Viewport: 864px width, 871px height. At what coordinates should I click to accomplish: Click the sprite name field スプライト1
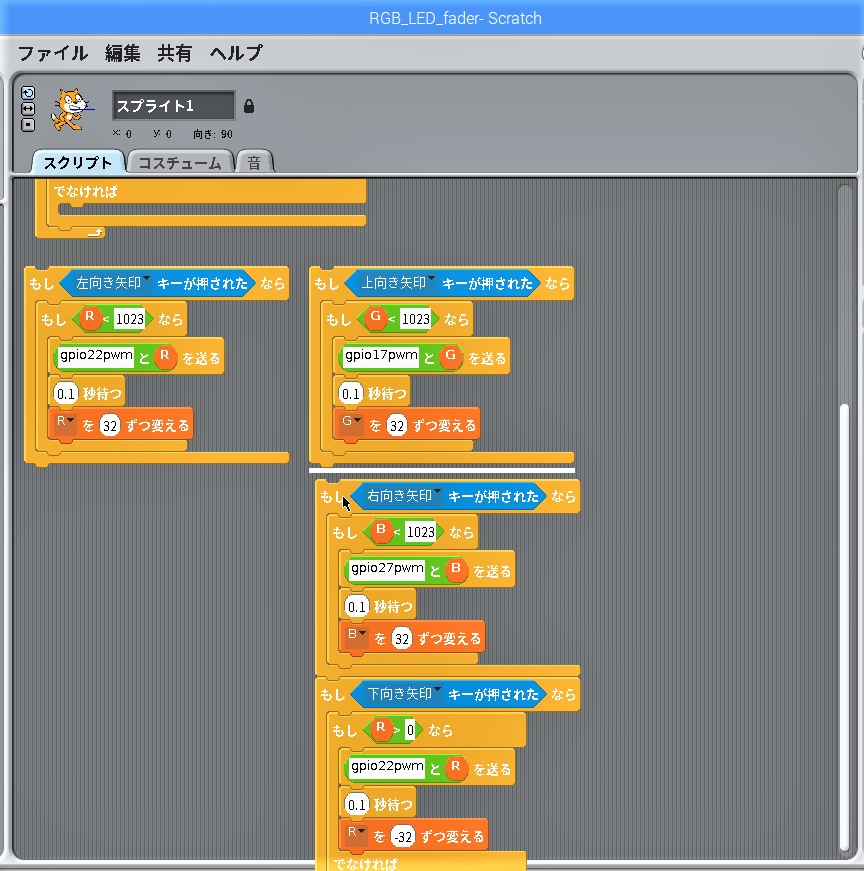173,106
